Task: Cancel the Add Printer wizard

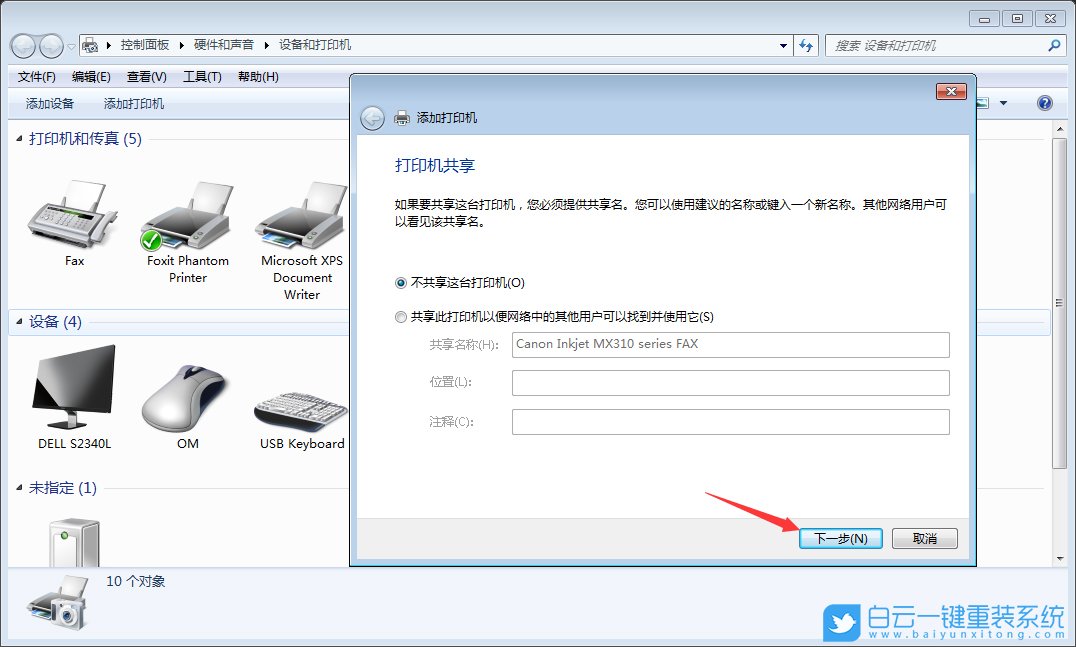Action: tap(924, 538)
